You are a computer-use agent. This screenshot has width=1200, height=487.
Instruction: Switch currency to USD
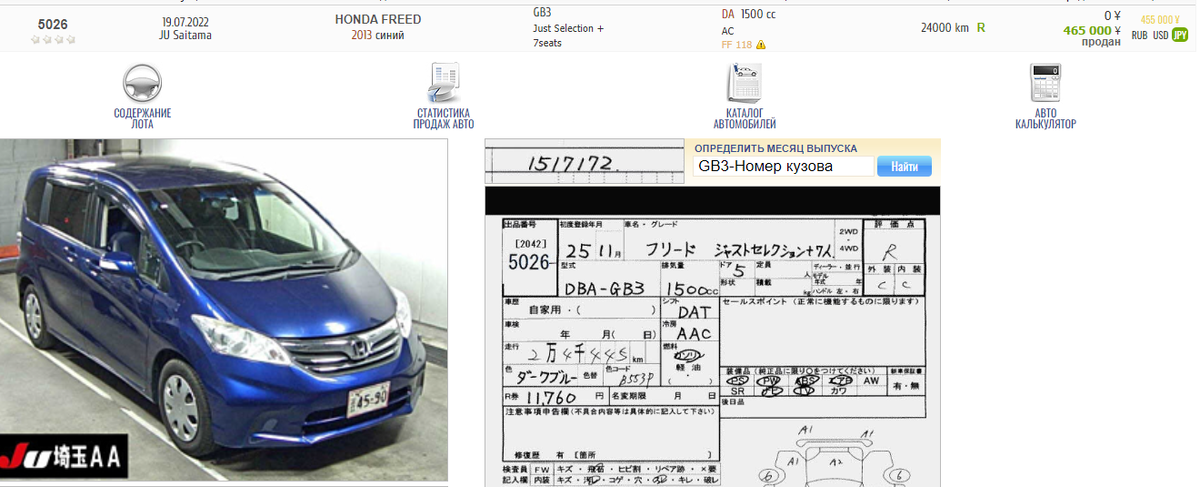[x=1161, y=35]
